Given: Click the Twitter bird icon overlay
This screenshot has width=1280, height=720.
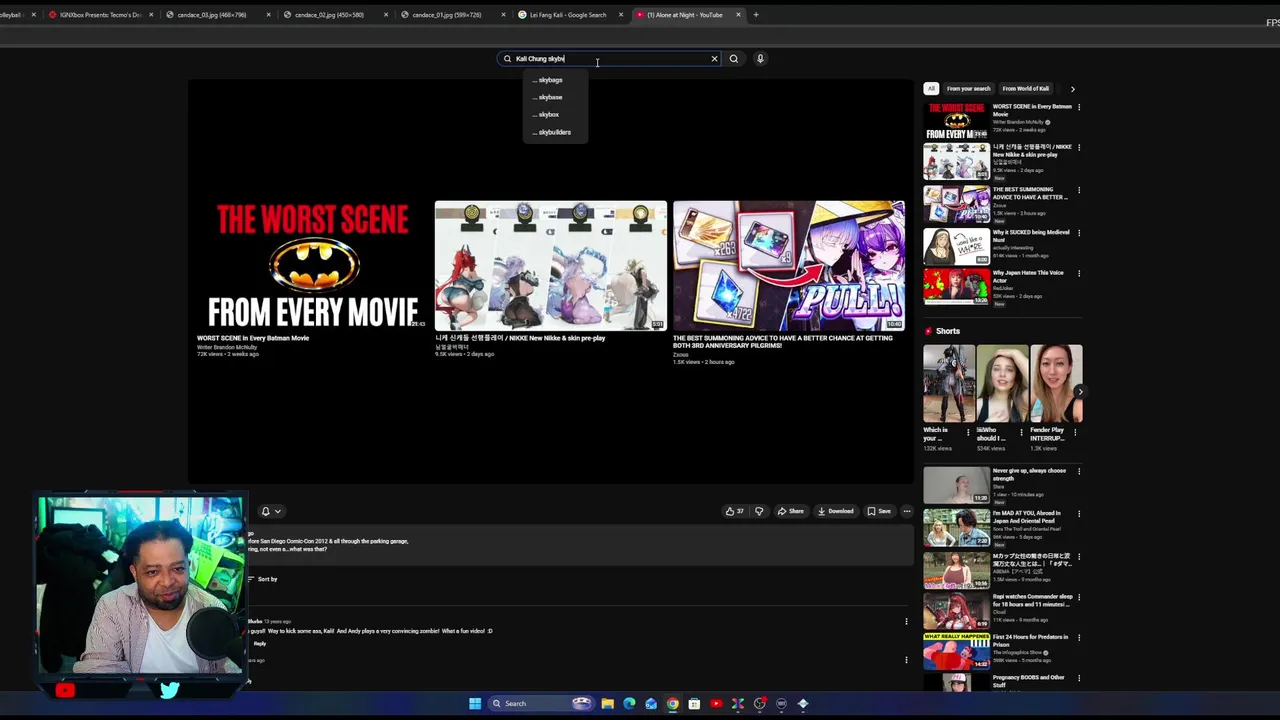Looking at the screenshot, I should pyautogui.click(x=169, y=689).
